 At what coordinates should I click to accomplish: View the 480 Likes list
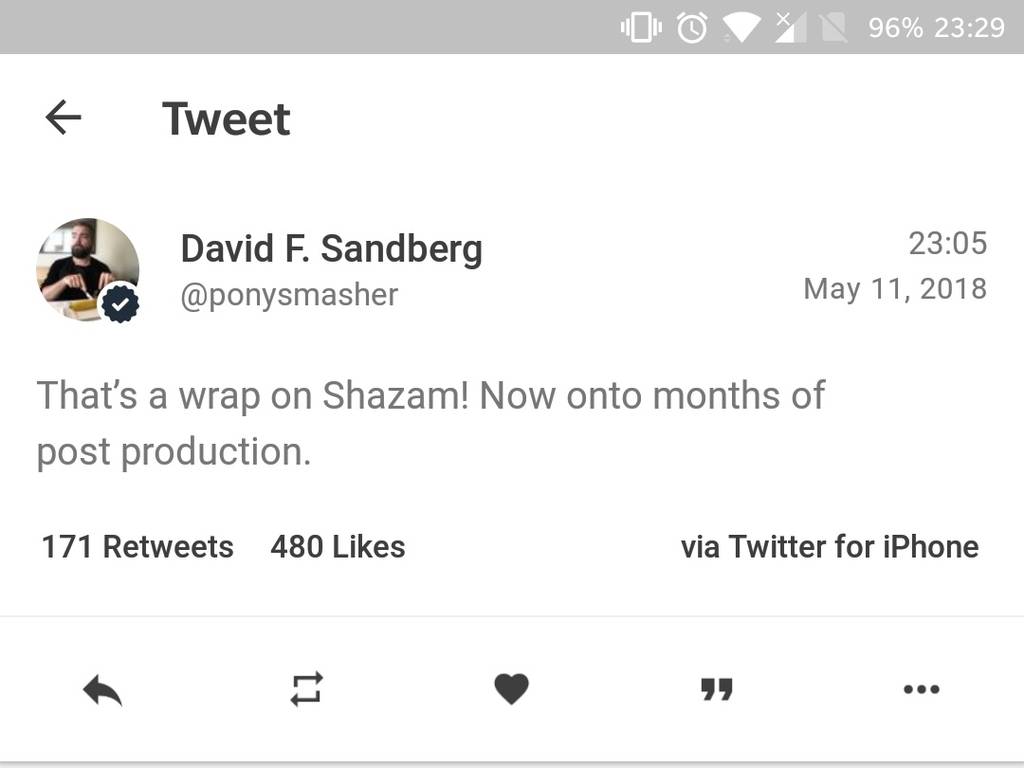(337, 547)
